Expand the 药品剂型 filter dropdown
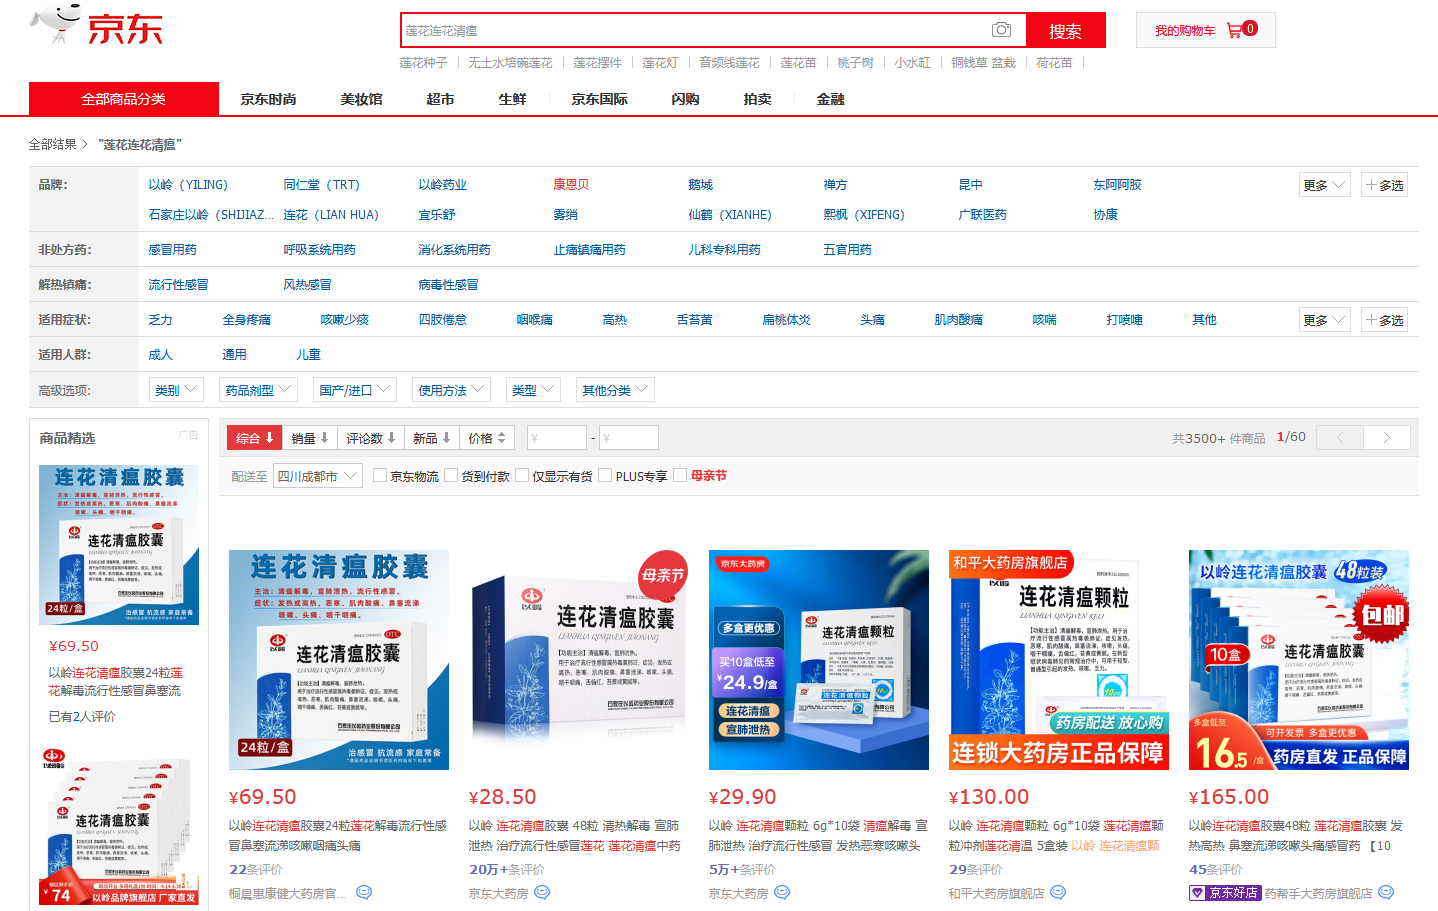This screenshot has width=1438, height=911. pyautogui.click(x=258, y=390)
